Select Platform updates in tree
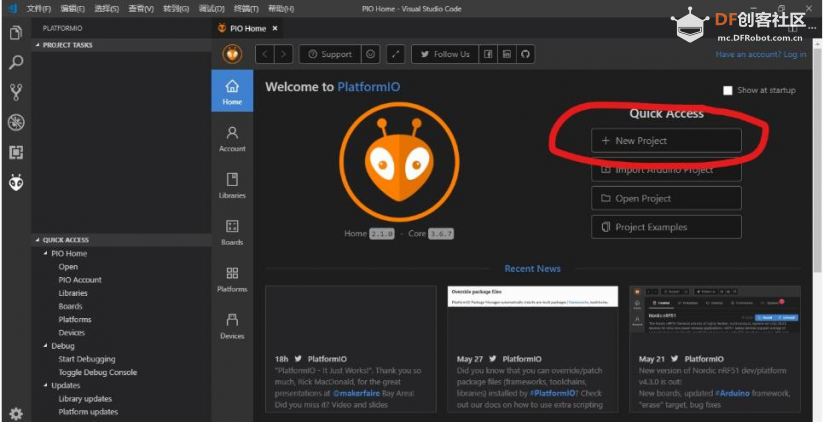This screenshot has width=823, height=422. point(88,412)
